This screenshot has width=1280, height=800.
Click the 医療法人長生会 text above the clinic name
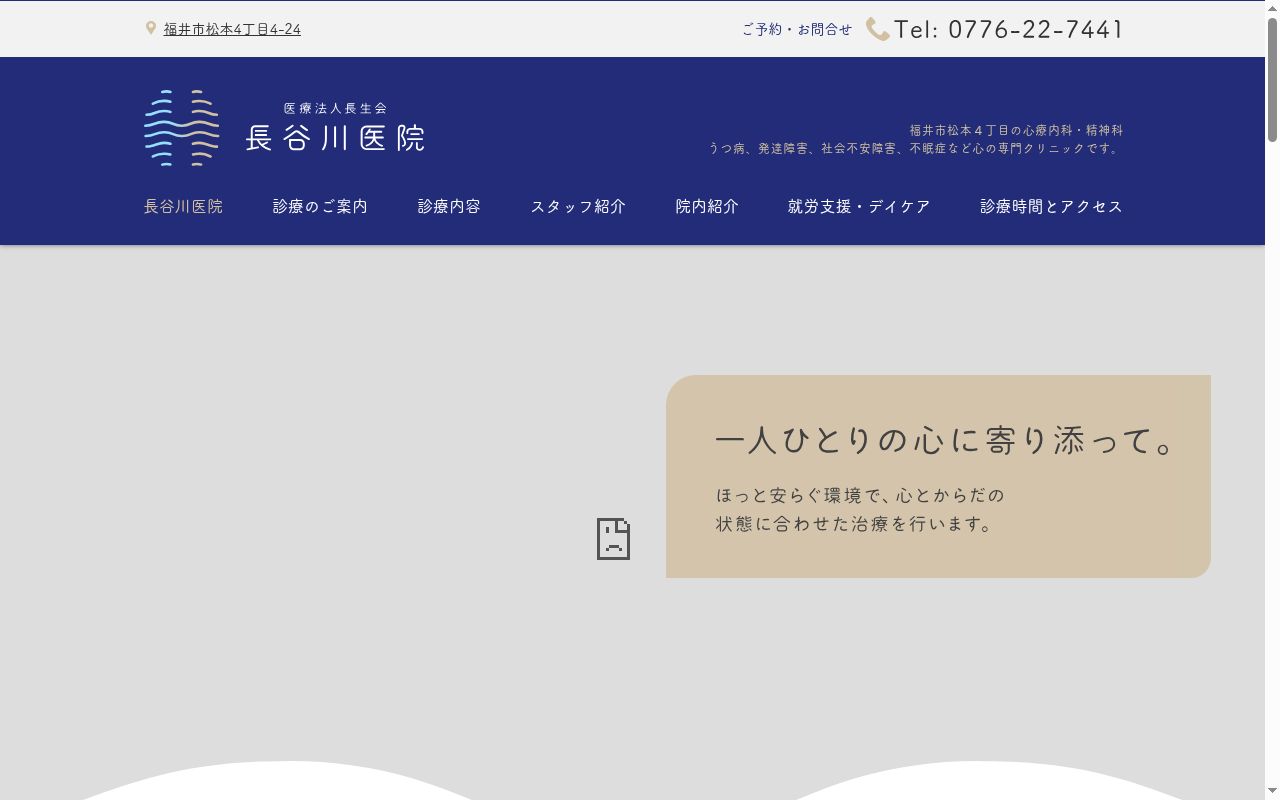335,108
